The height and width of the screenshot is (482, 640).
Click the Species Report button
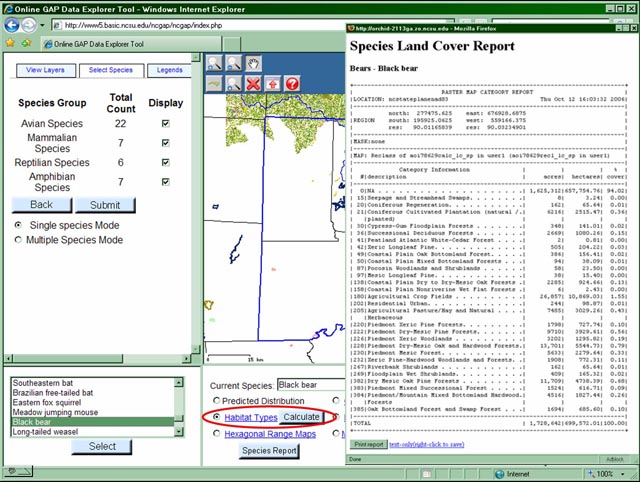(269, 451)
